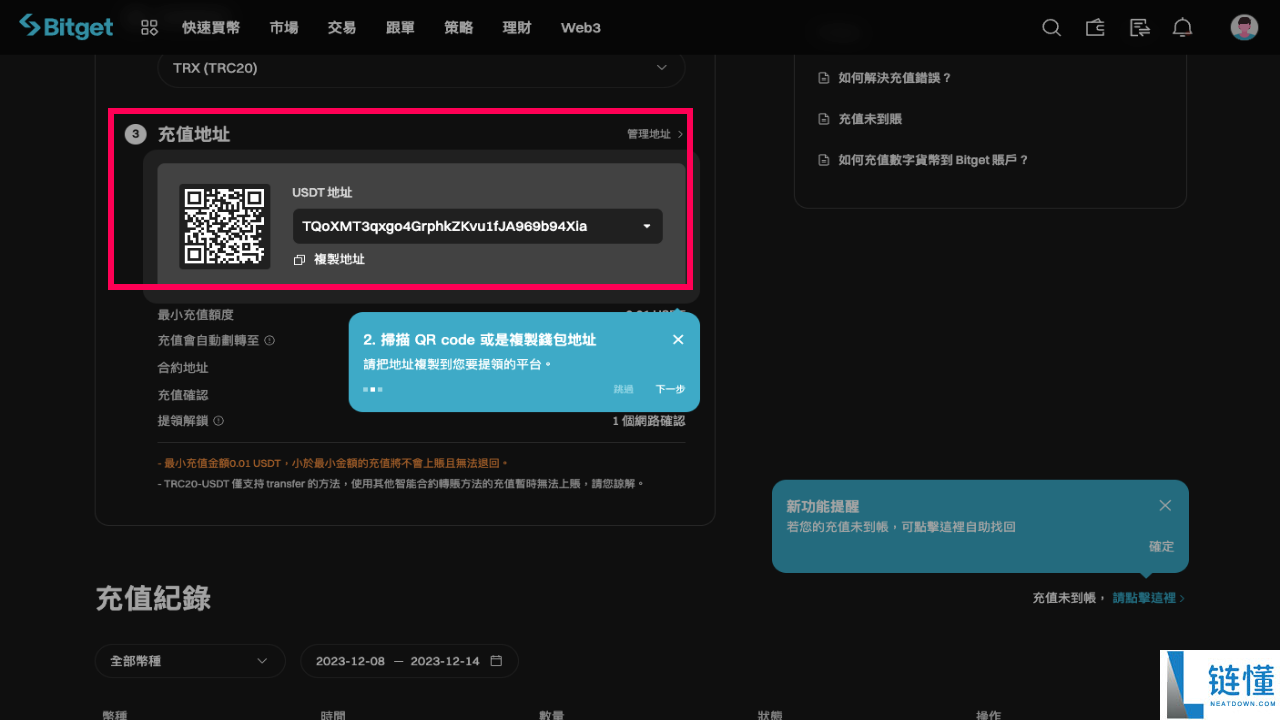Click document icon beside 如何充值數字貨幣
Screen dimensions: 1280x720
824,160
